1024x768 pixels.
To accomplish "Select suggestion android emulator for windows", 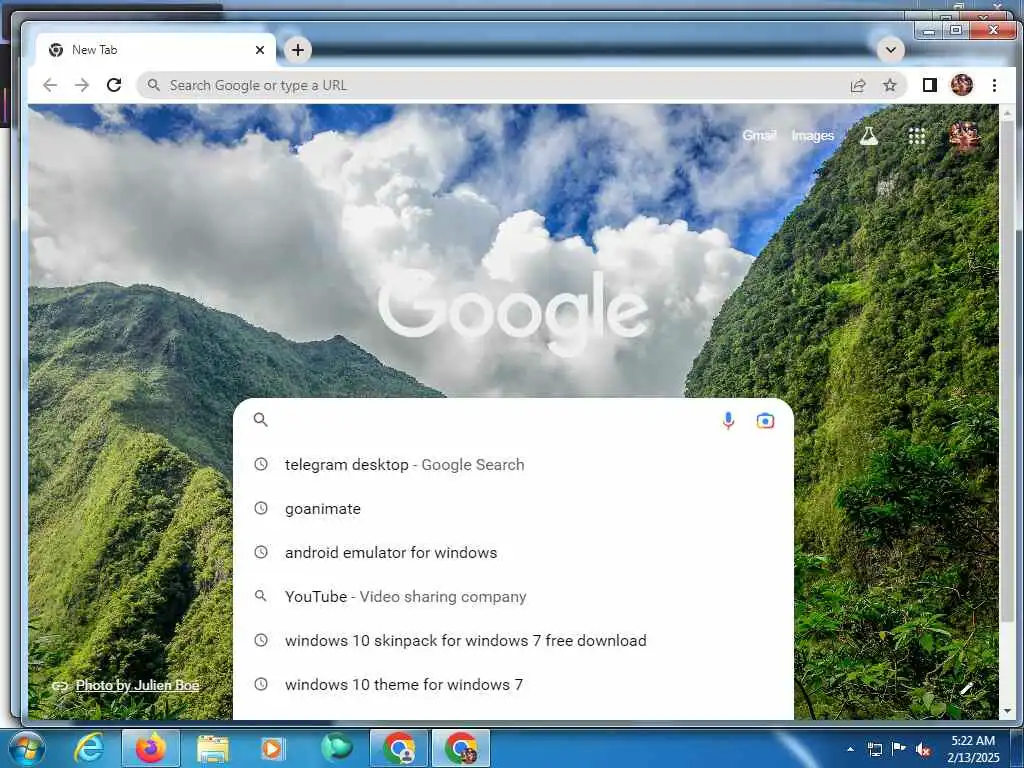I will point(514,552).
